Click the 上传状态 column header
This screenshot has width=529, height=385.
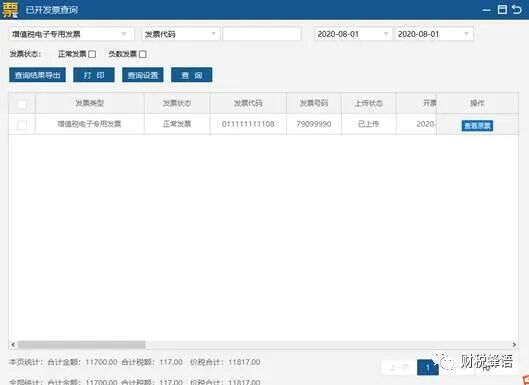(x=368, y=103)
